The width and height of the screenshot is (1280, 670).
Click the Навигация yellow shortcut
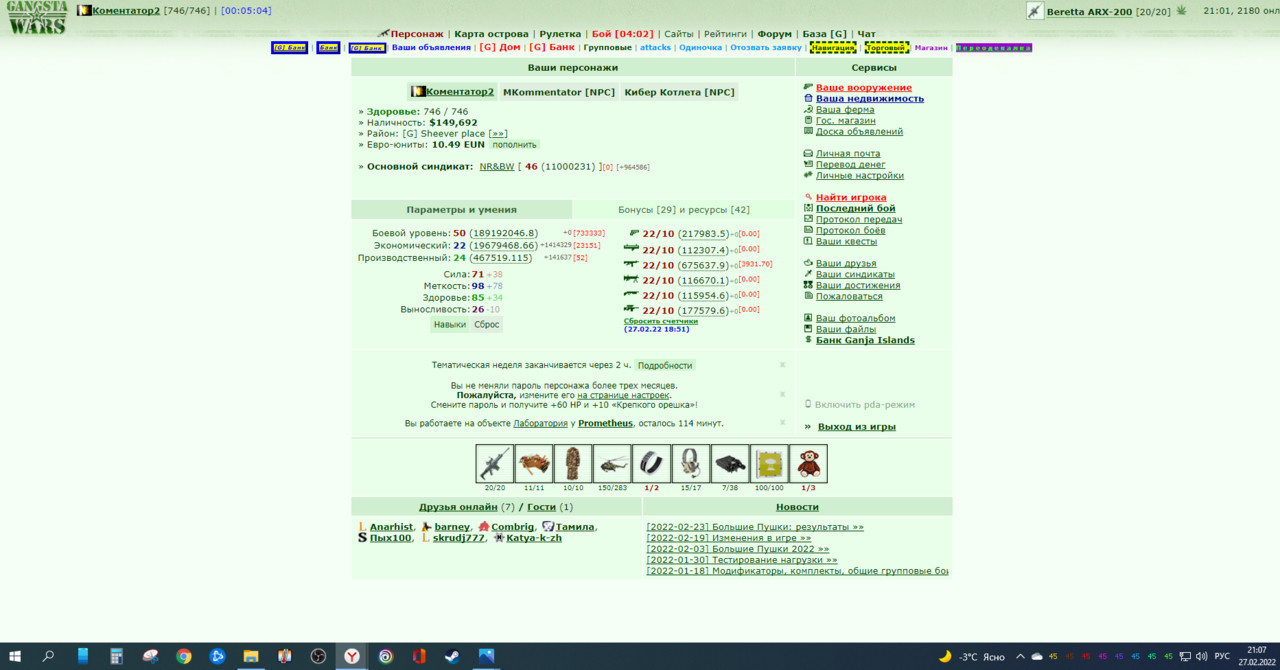click(833, 47)
